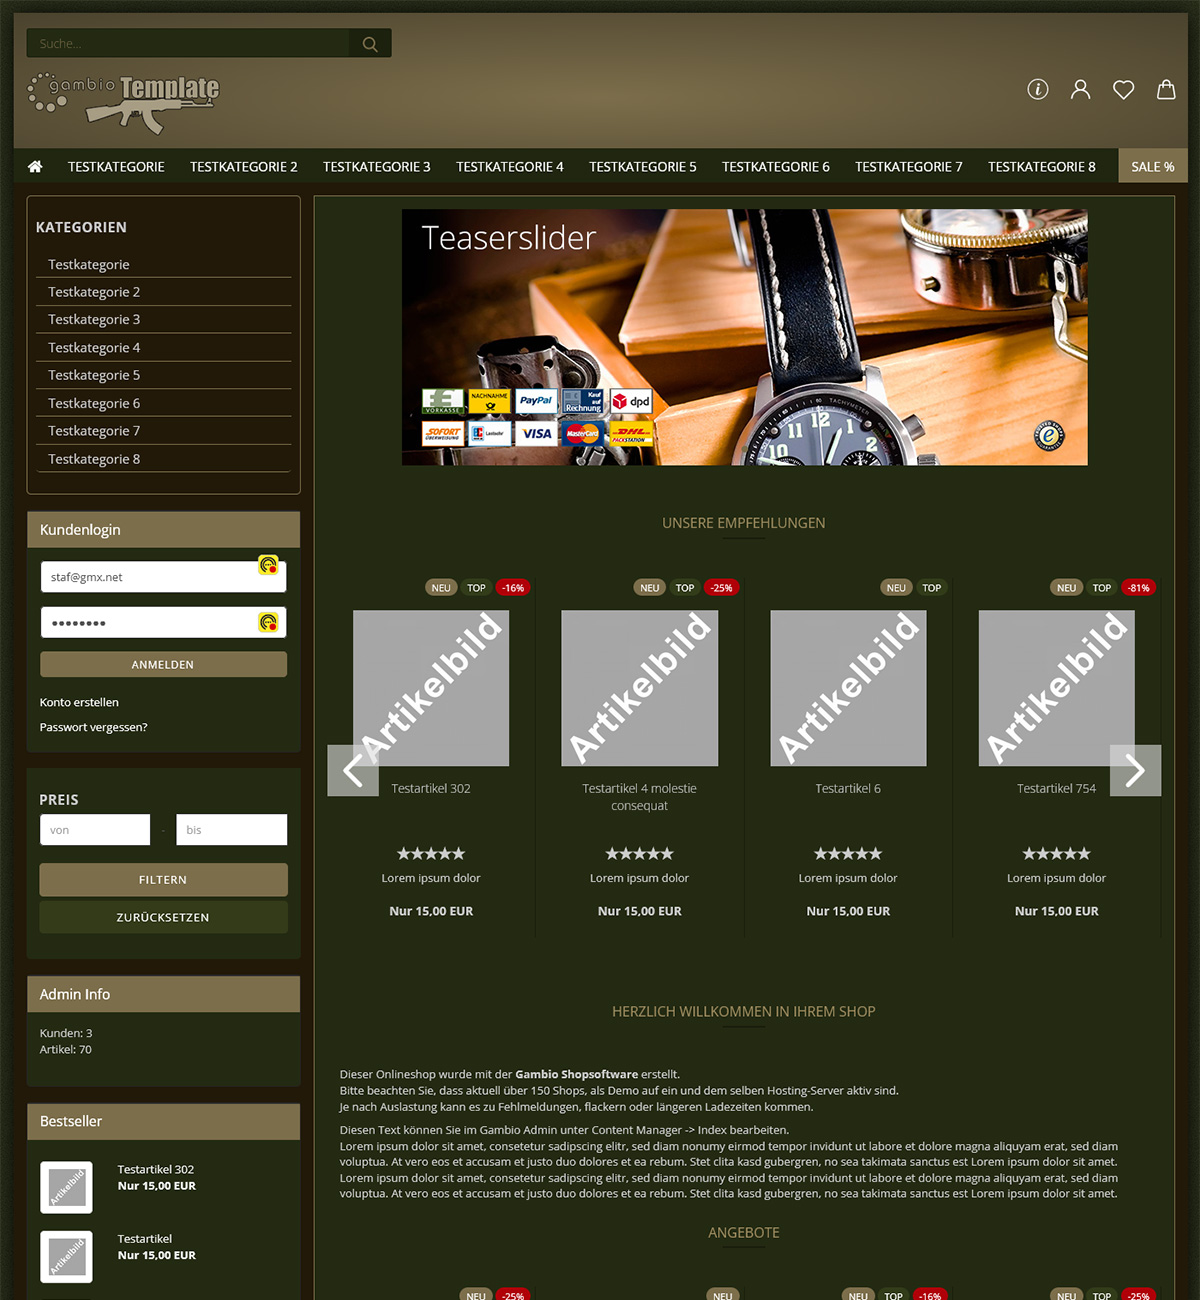The image size is (1200, 1300).
Task: Open the shopping cart bag icon
Action: [1166, 89]
